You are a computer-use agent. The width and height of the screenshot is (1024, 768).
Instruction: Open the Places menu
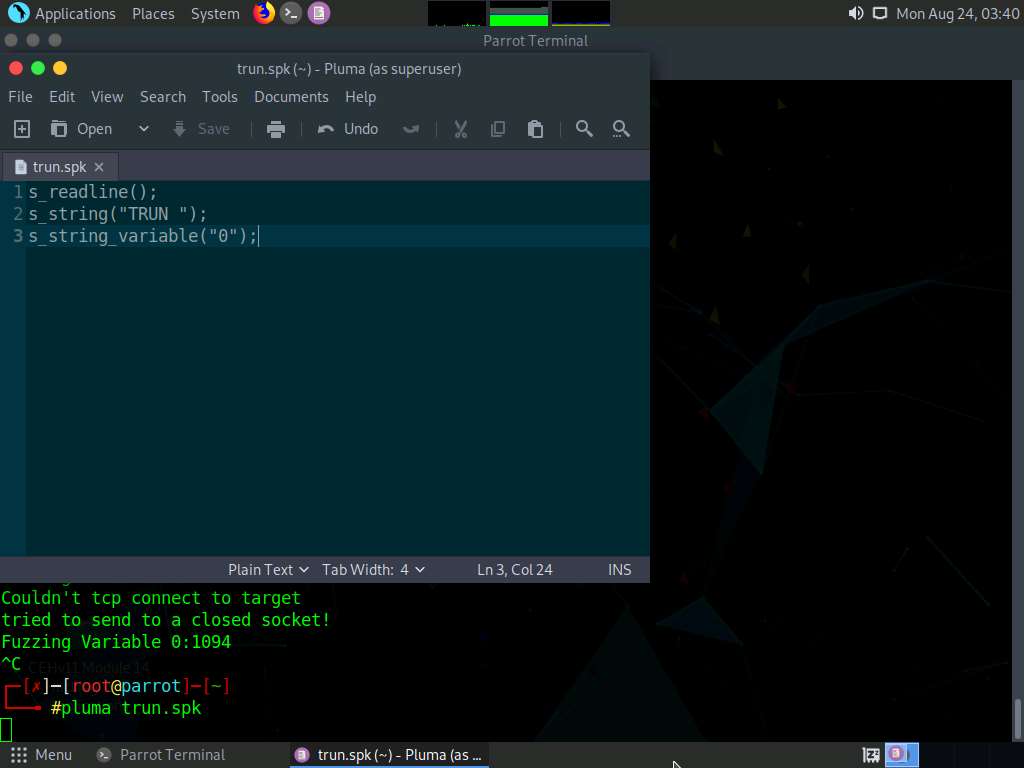point(153,13)
